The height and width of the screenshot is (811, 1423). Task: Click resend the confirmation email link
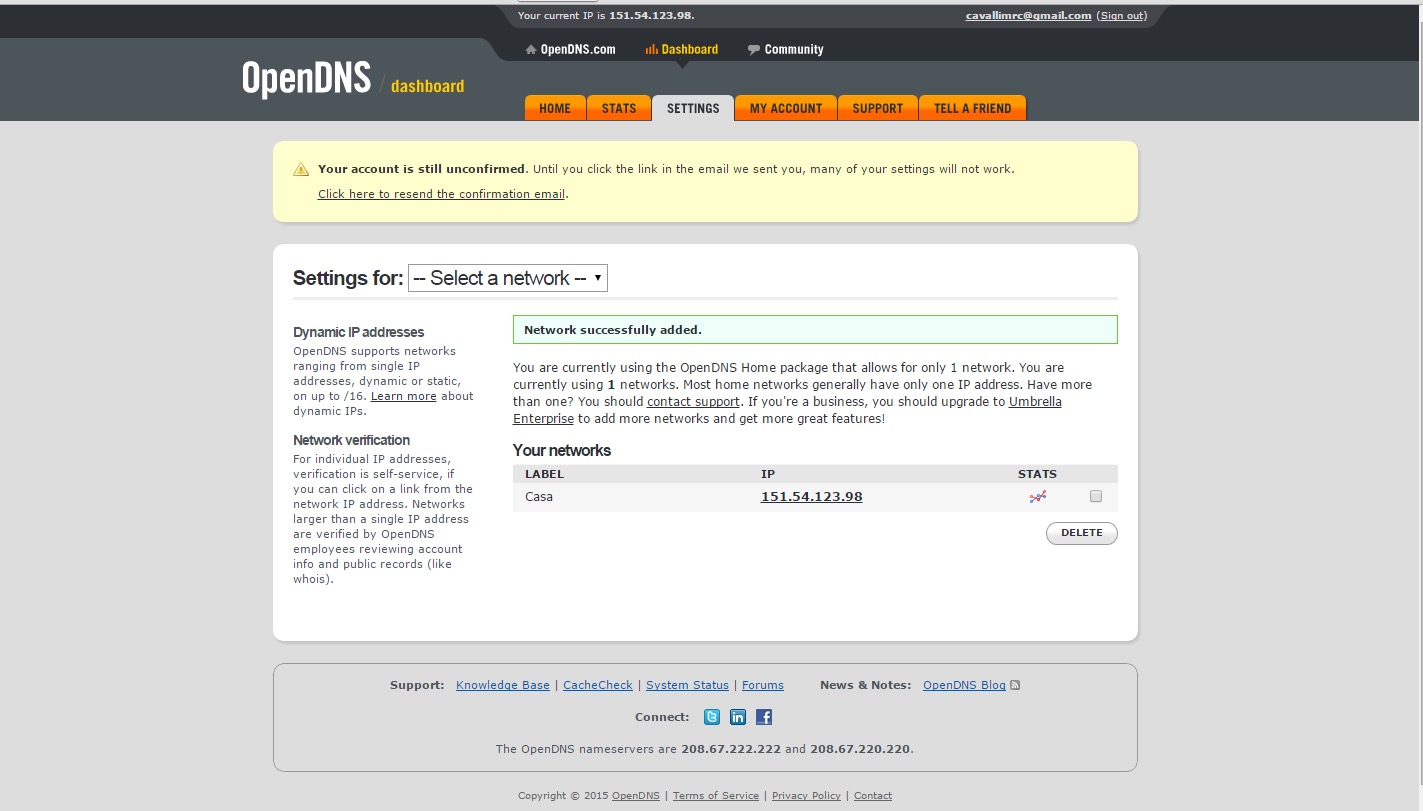(x=441, y=194)
